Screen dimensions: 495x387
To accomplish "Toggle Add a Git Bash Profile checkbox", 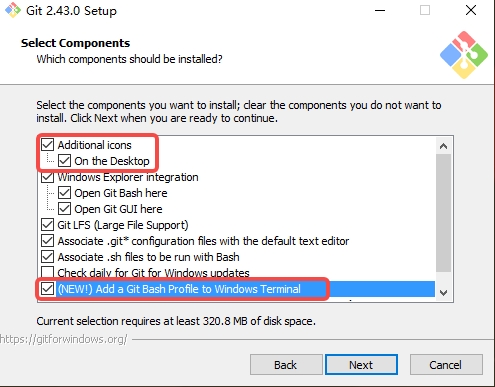I will coord(48,289).
